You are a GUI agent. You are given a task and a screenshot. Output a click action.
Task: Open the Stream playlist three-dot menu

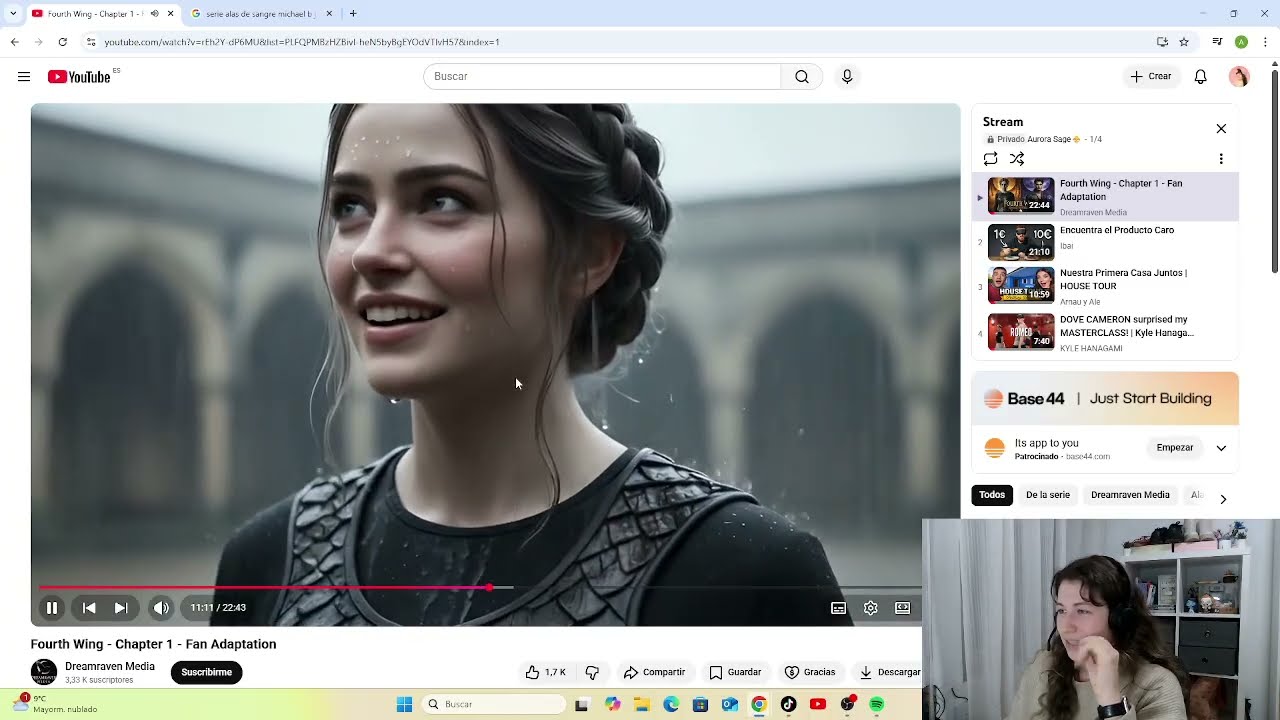point(1221,159)
